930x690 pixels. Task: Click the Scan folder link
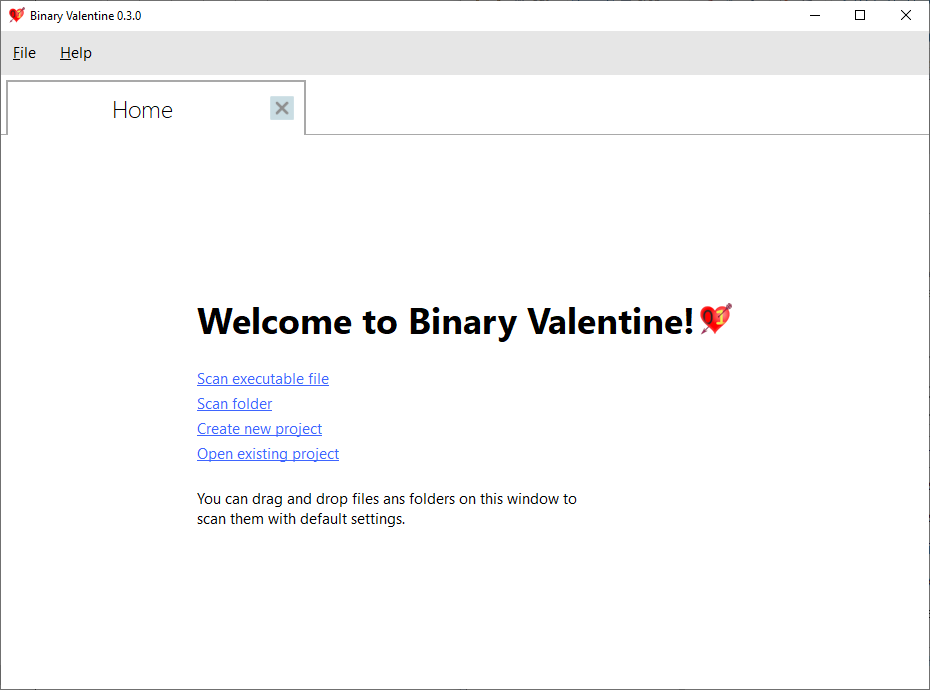[234, 403]
